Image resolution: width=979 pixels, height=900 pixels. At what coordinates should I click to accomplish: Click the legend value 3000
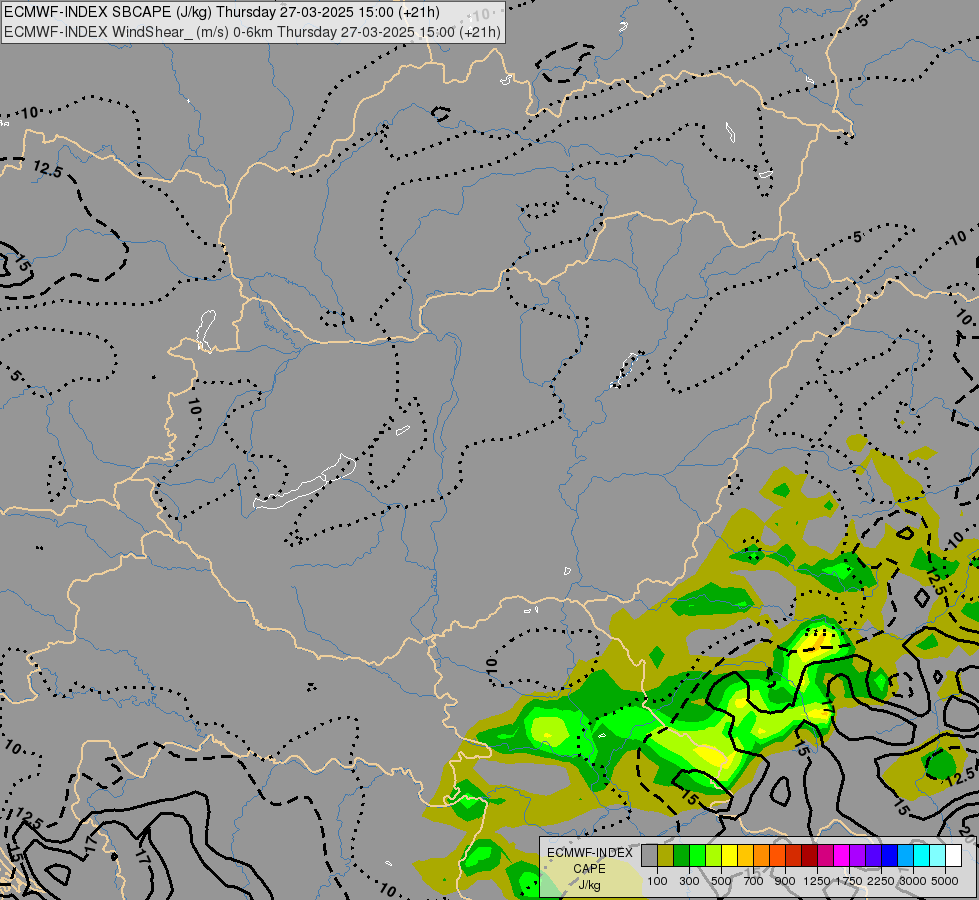click(x=913, y=881)
